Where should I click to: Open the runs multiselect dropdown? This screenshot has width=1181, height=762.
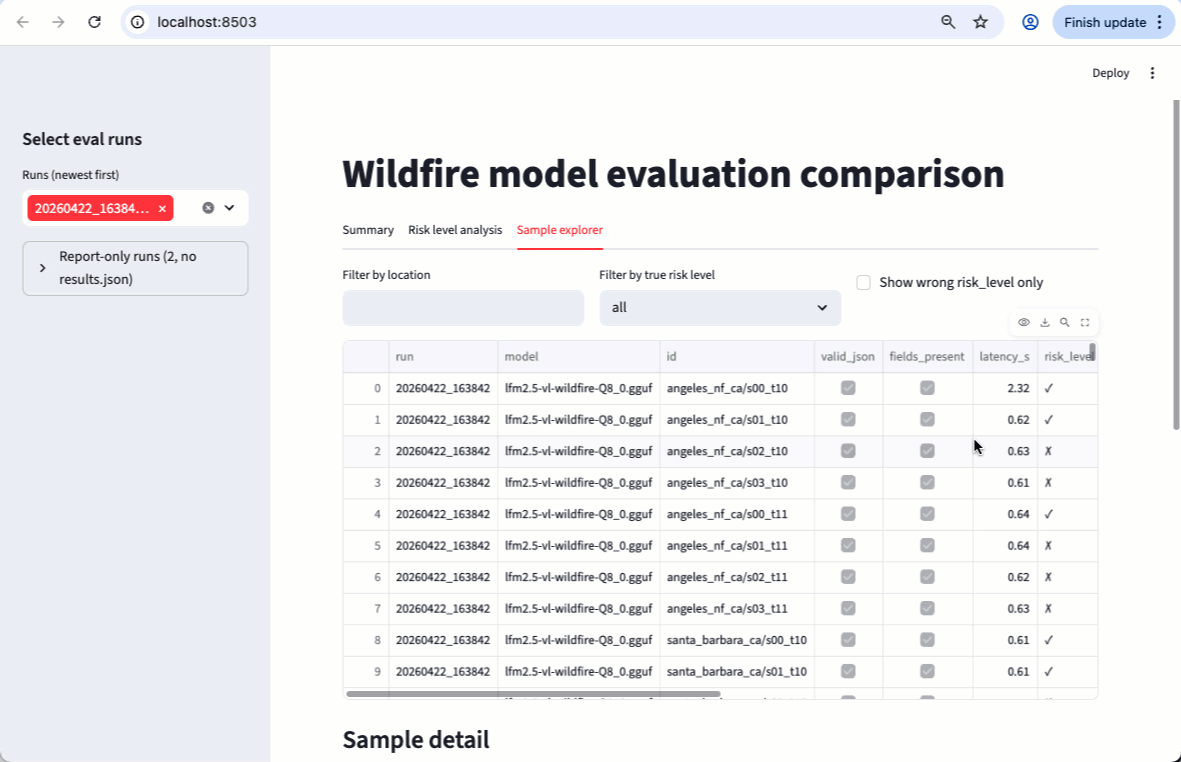[230, 207]
